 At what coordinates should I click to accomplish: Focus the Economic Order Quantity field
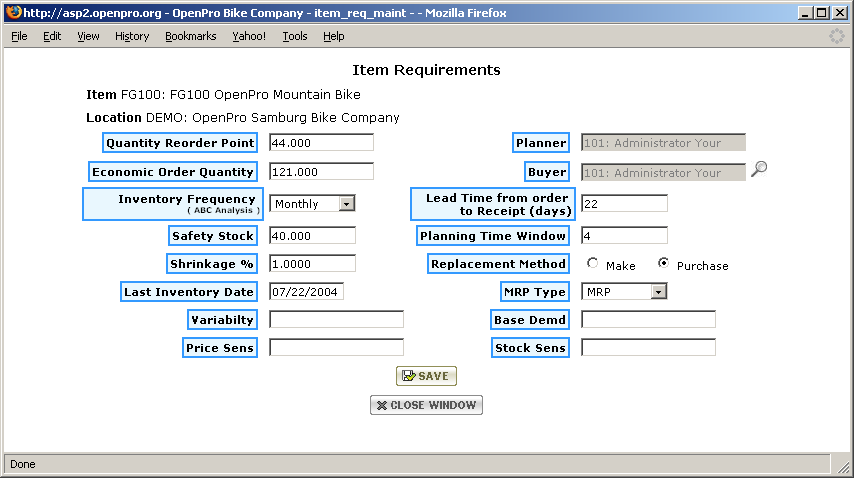(x=321, y=172)
